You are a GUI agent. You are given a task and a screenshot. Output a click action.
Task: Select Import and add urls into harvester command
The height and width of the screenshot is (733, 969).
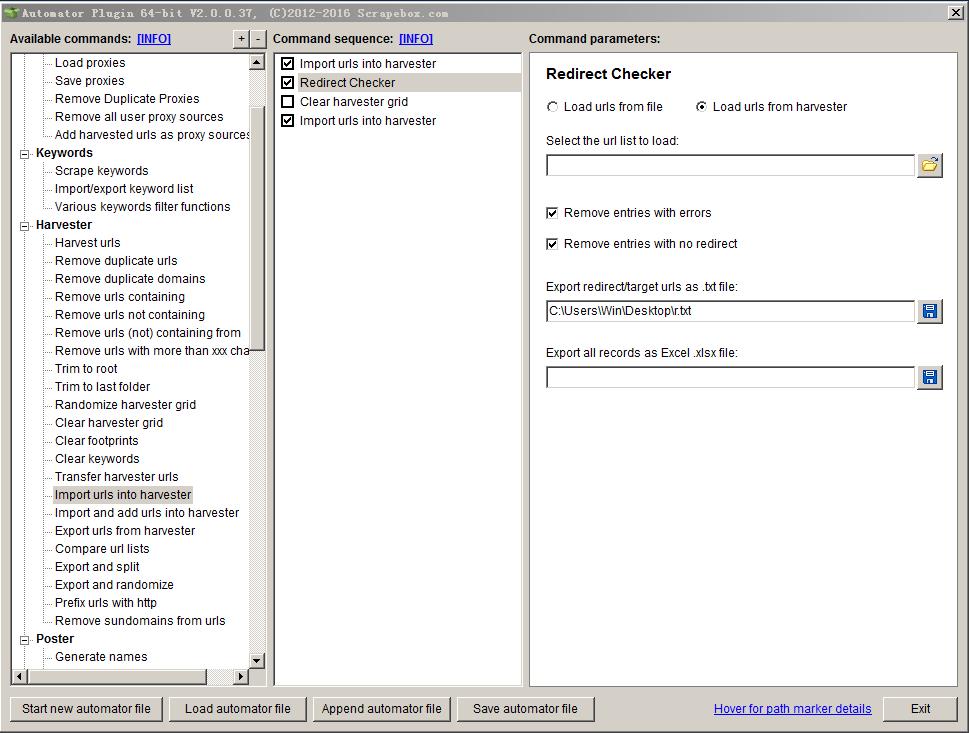click(x=147, y=512)
